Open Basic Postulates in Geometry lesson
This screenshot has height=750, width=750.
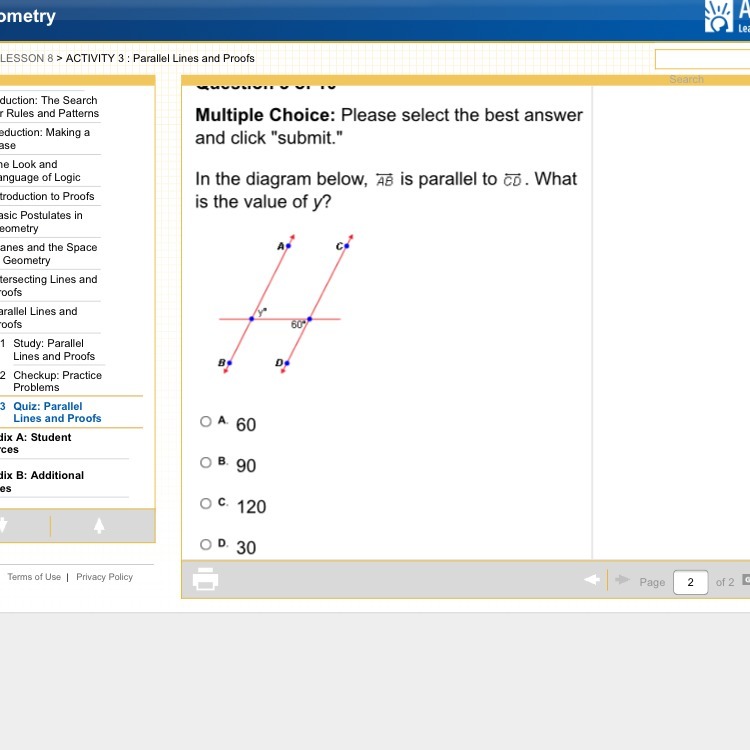pos(41,222)
